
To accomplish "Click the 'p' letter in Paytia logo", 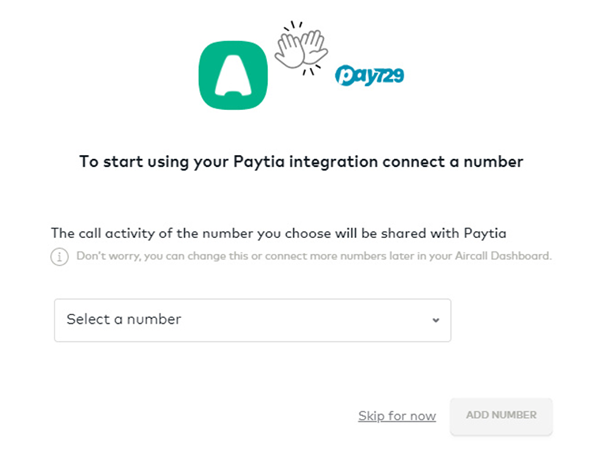I will point(344,75).
